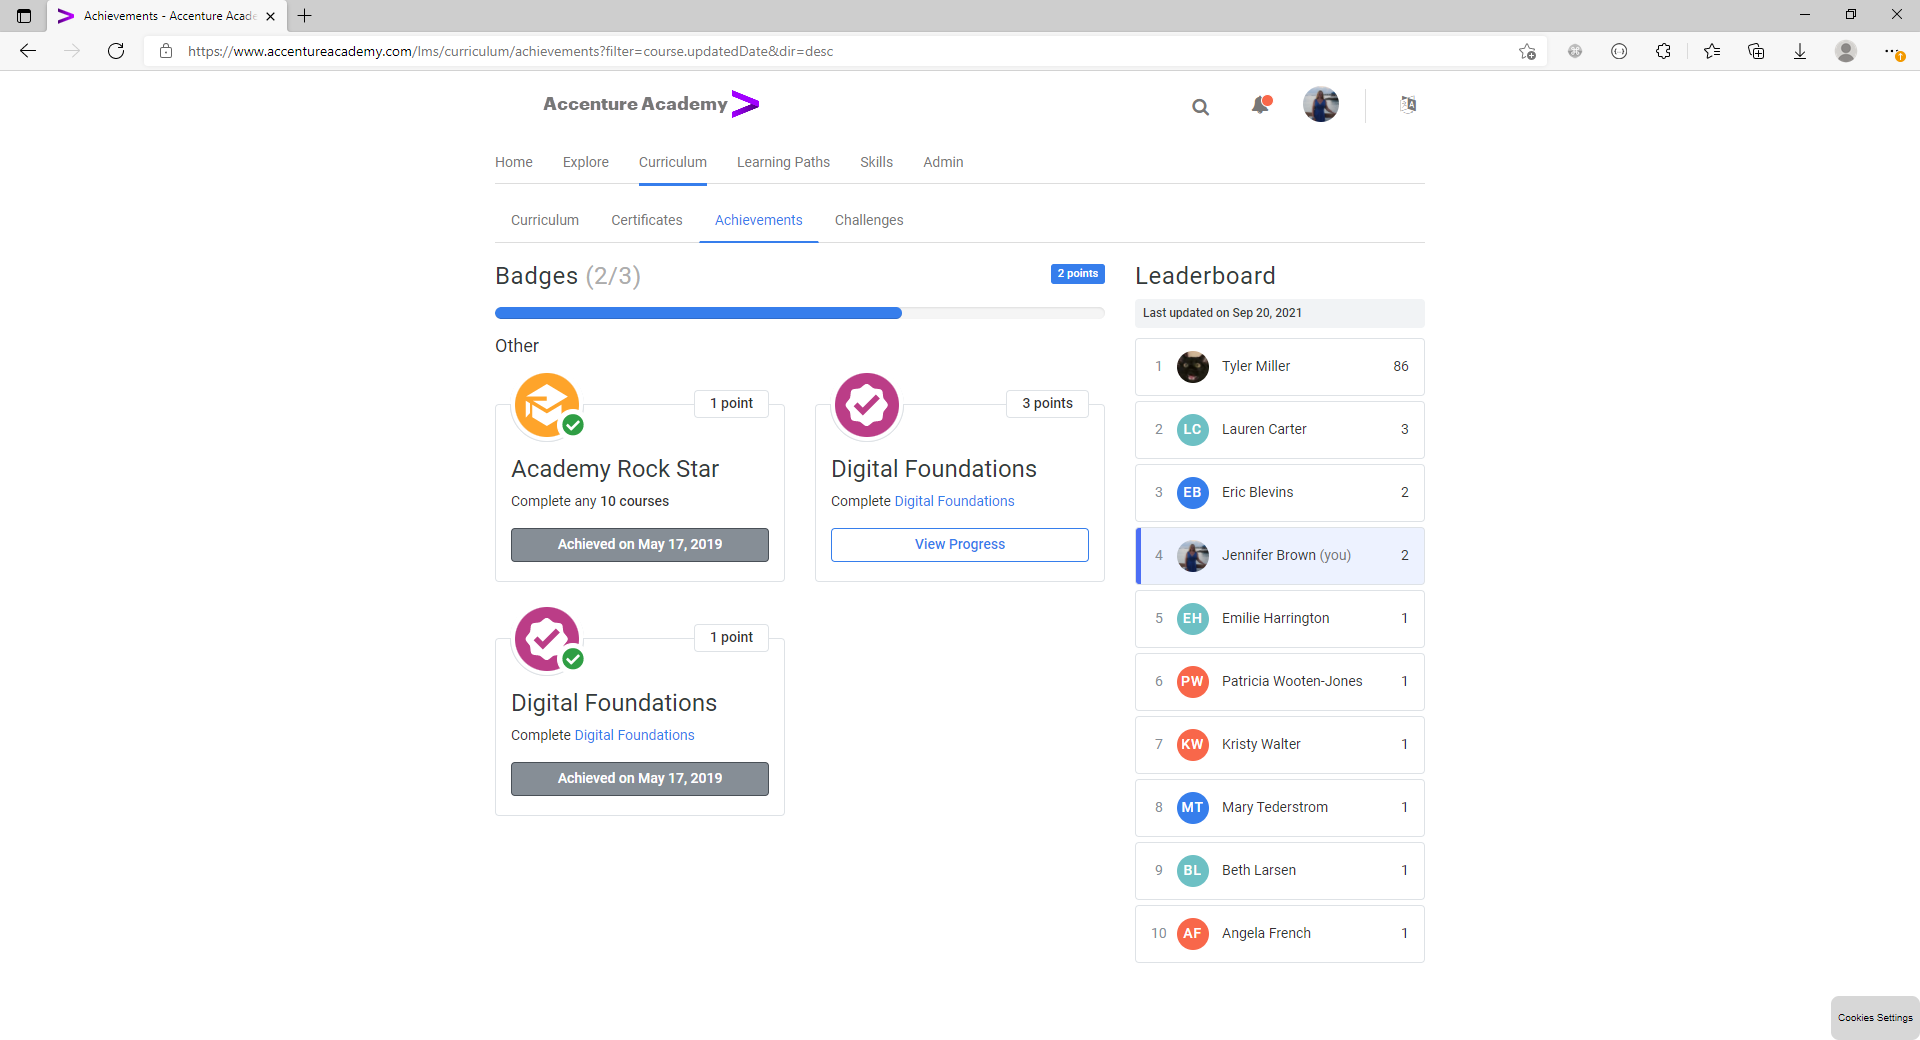Click the Academy Rock Star badge icon
Viewport: 1920px width, 1040px height.
tap(547, 405)
